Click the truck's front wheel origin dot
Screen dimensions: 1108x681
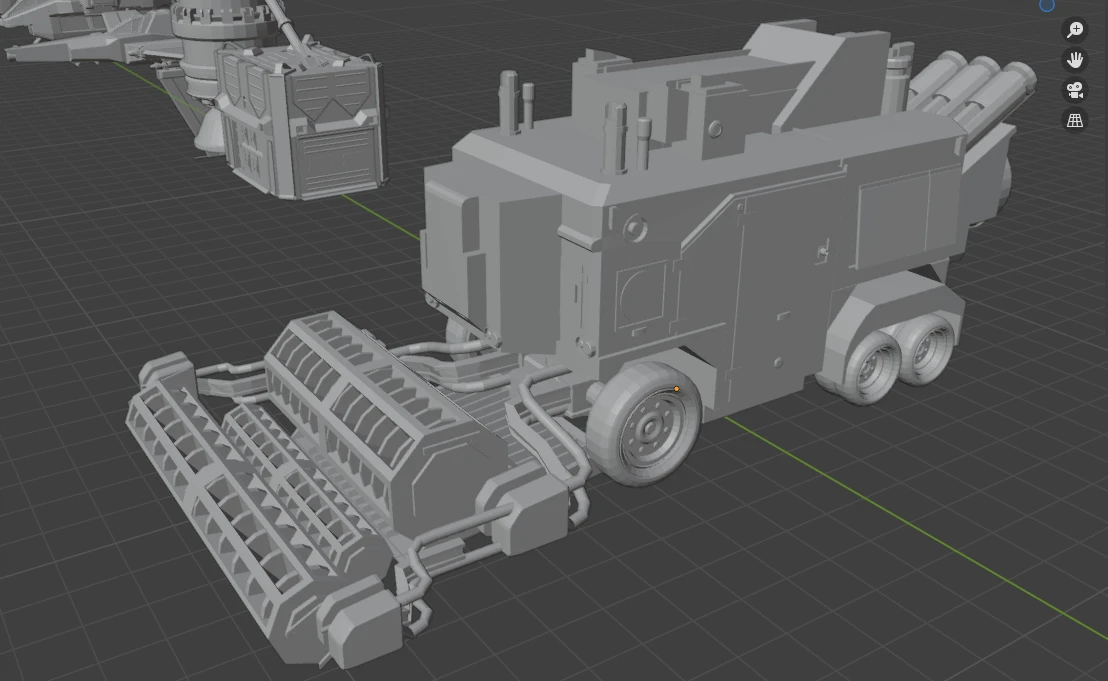676,389
